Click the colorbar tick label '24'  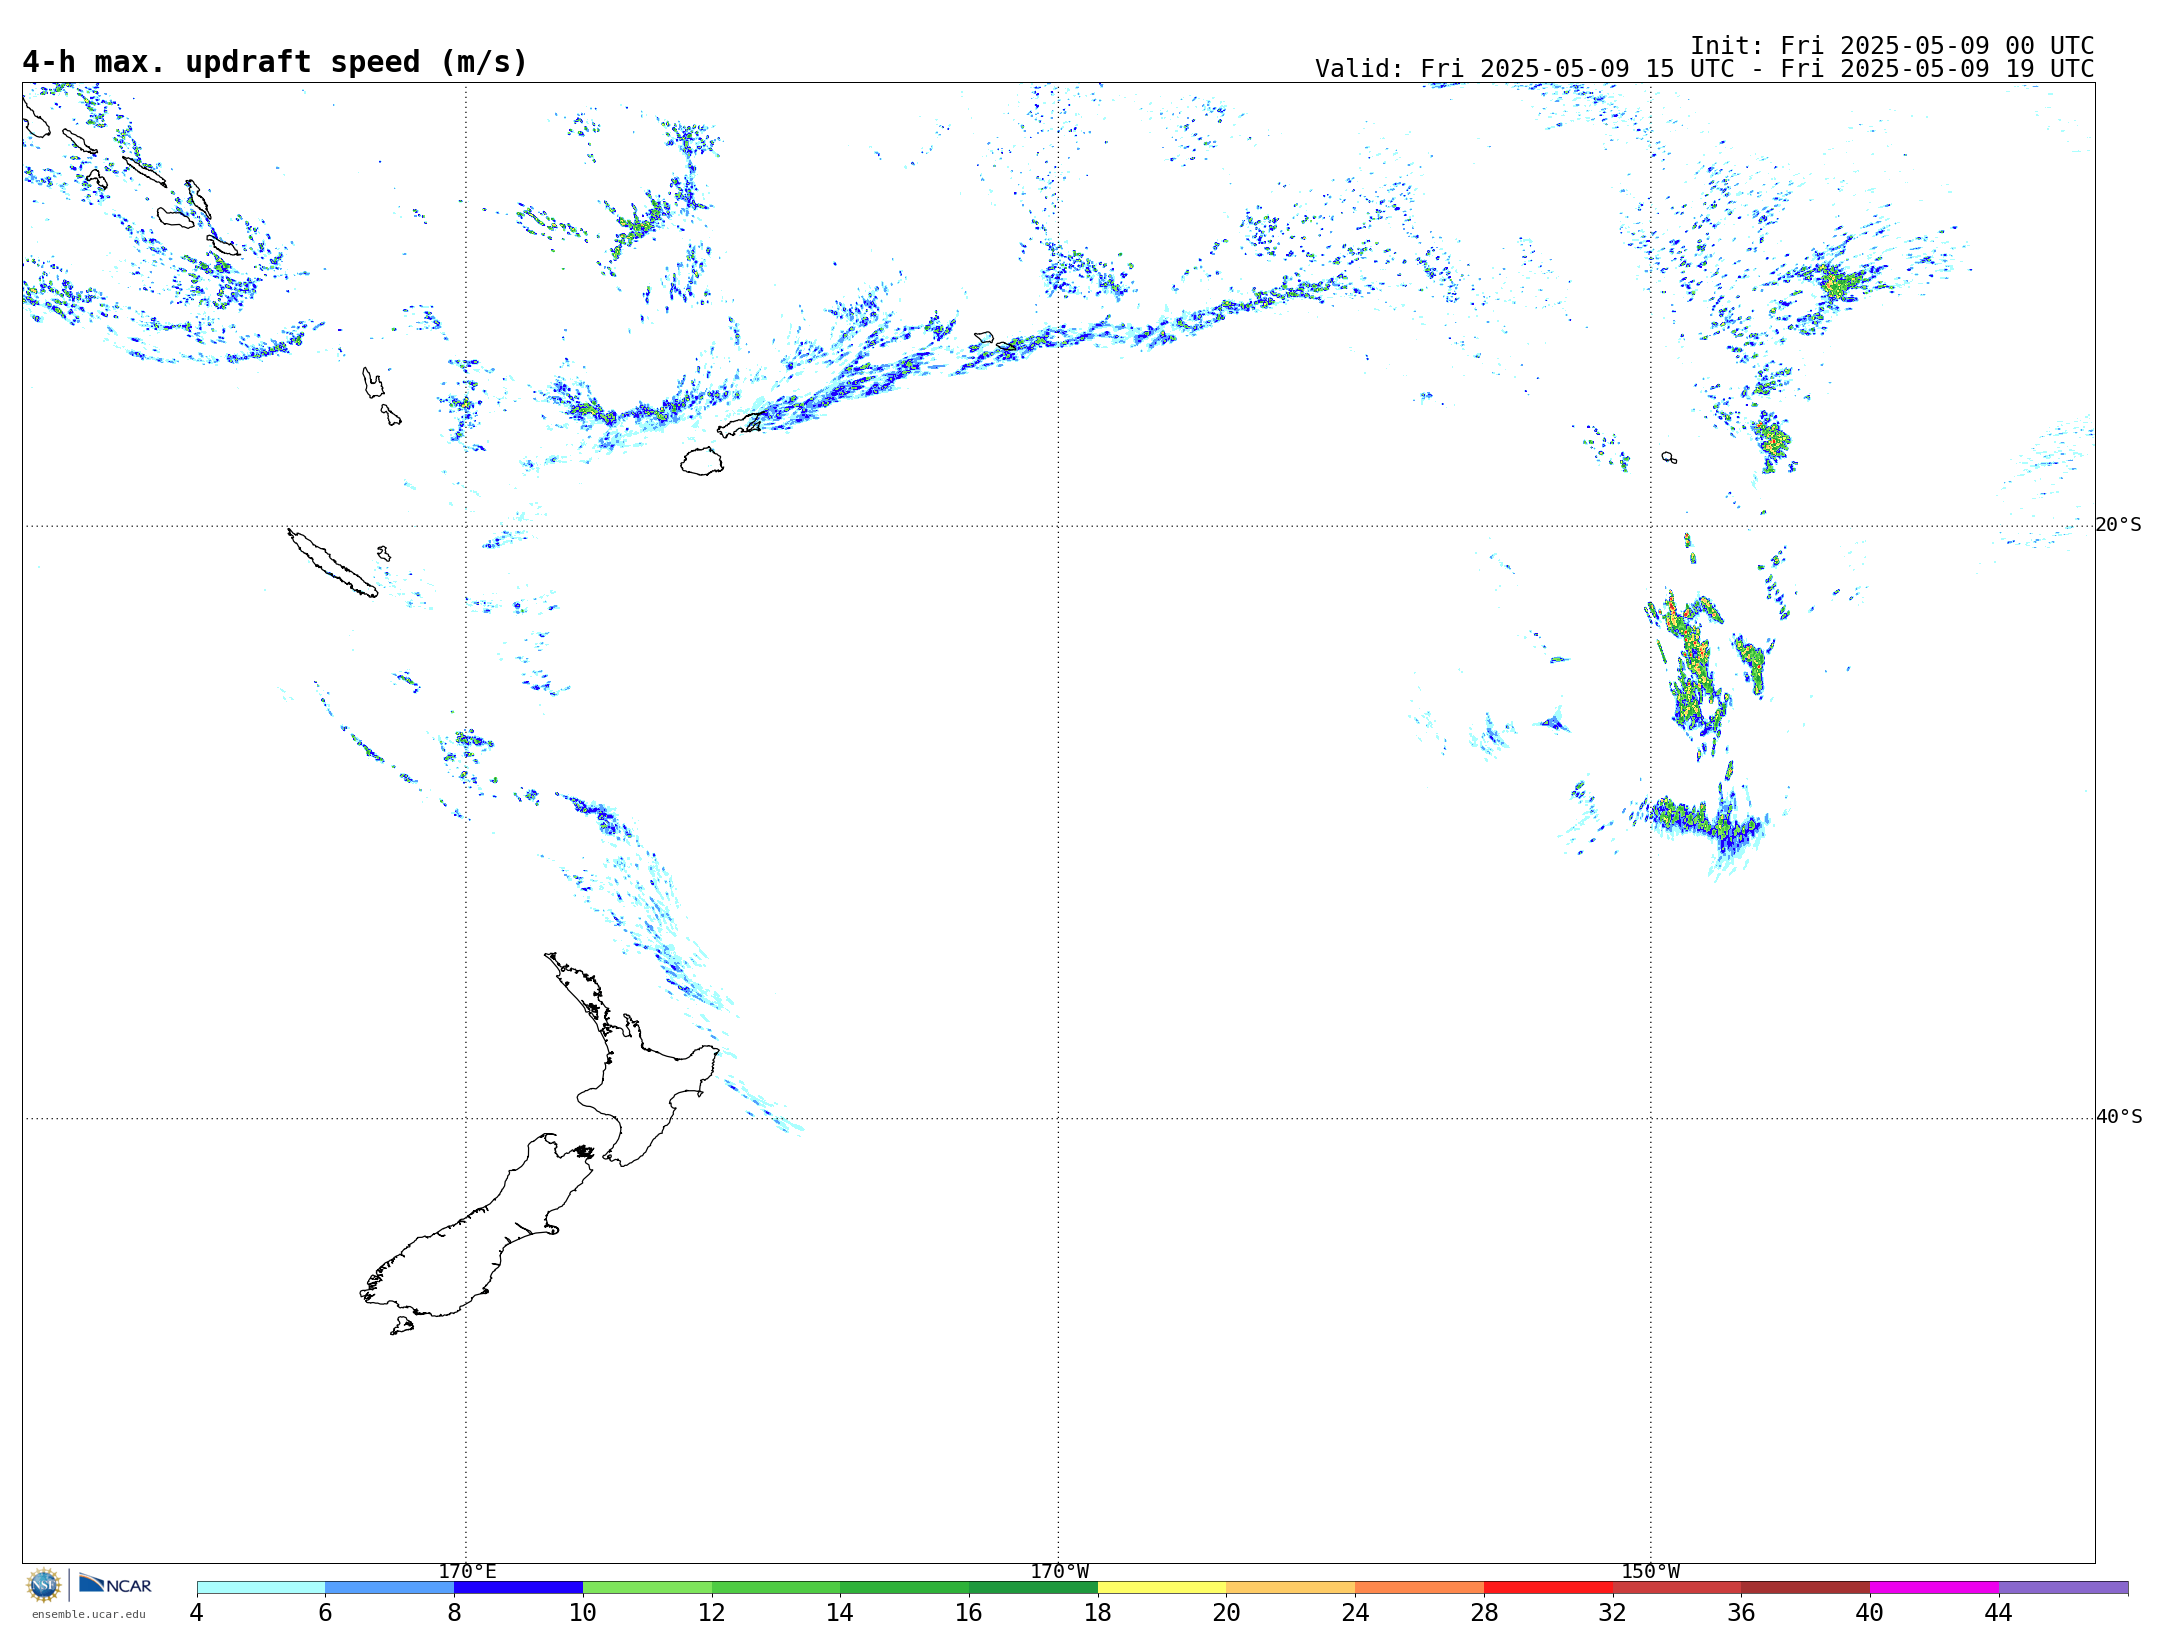tap(1355, 1612)
